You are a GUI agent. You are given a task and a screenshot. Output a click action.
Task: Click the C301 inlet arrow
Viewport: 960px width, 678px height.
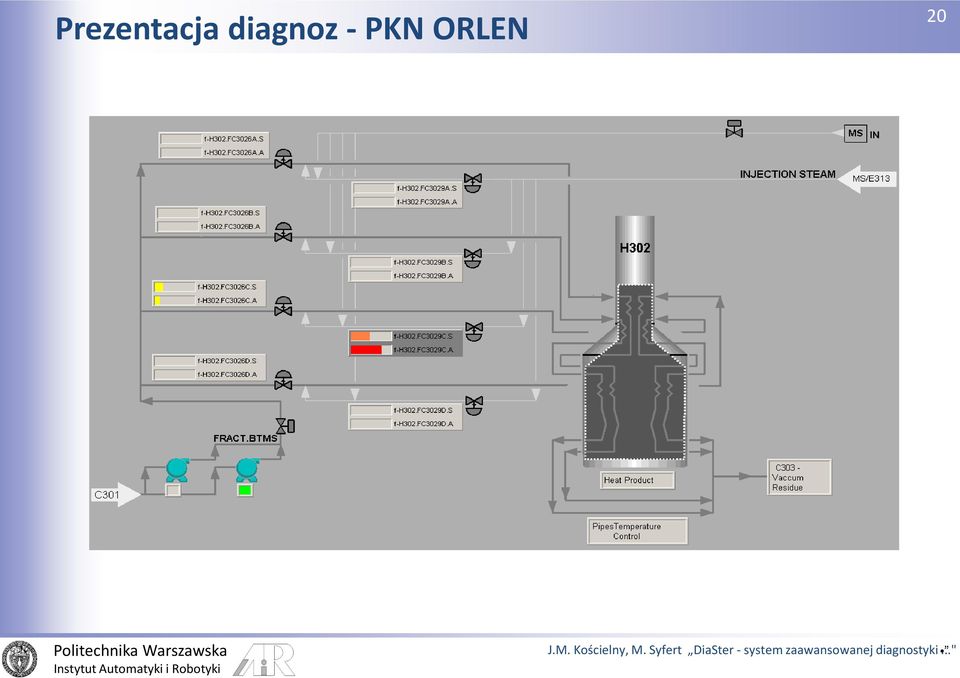[116, 495]
